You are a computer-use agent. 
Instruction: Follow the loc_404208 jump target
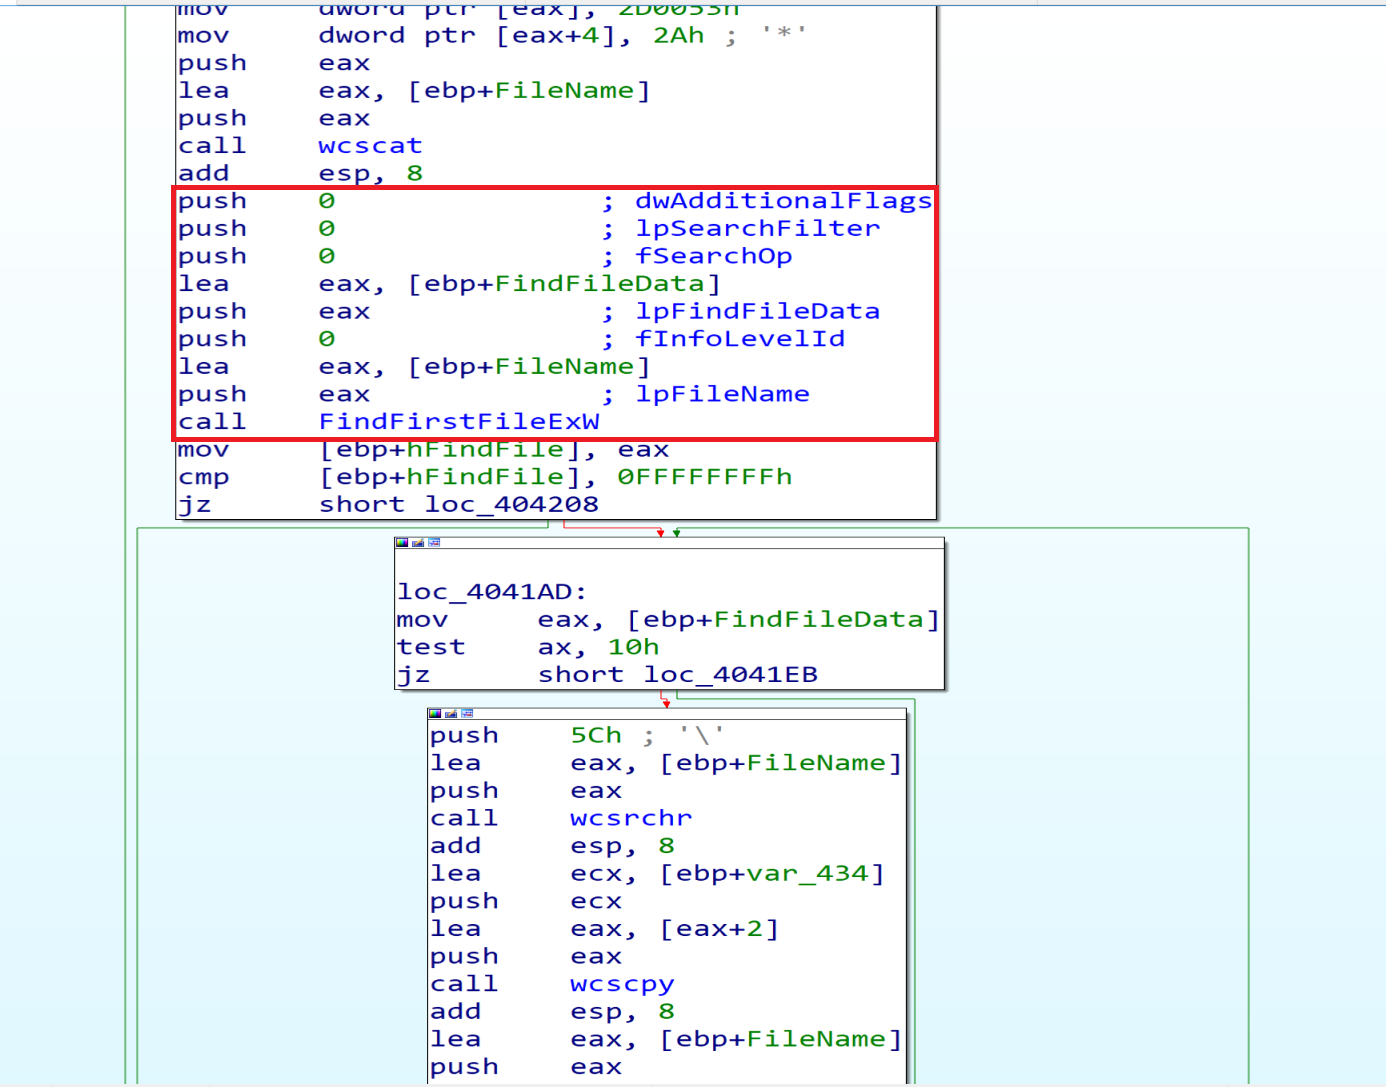(x=511, y=505)
